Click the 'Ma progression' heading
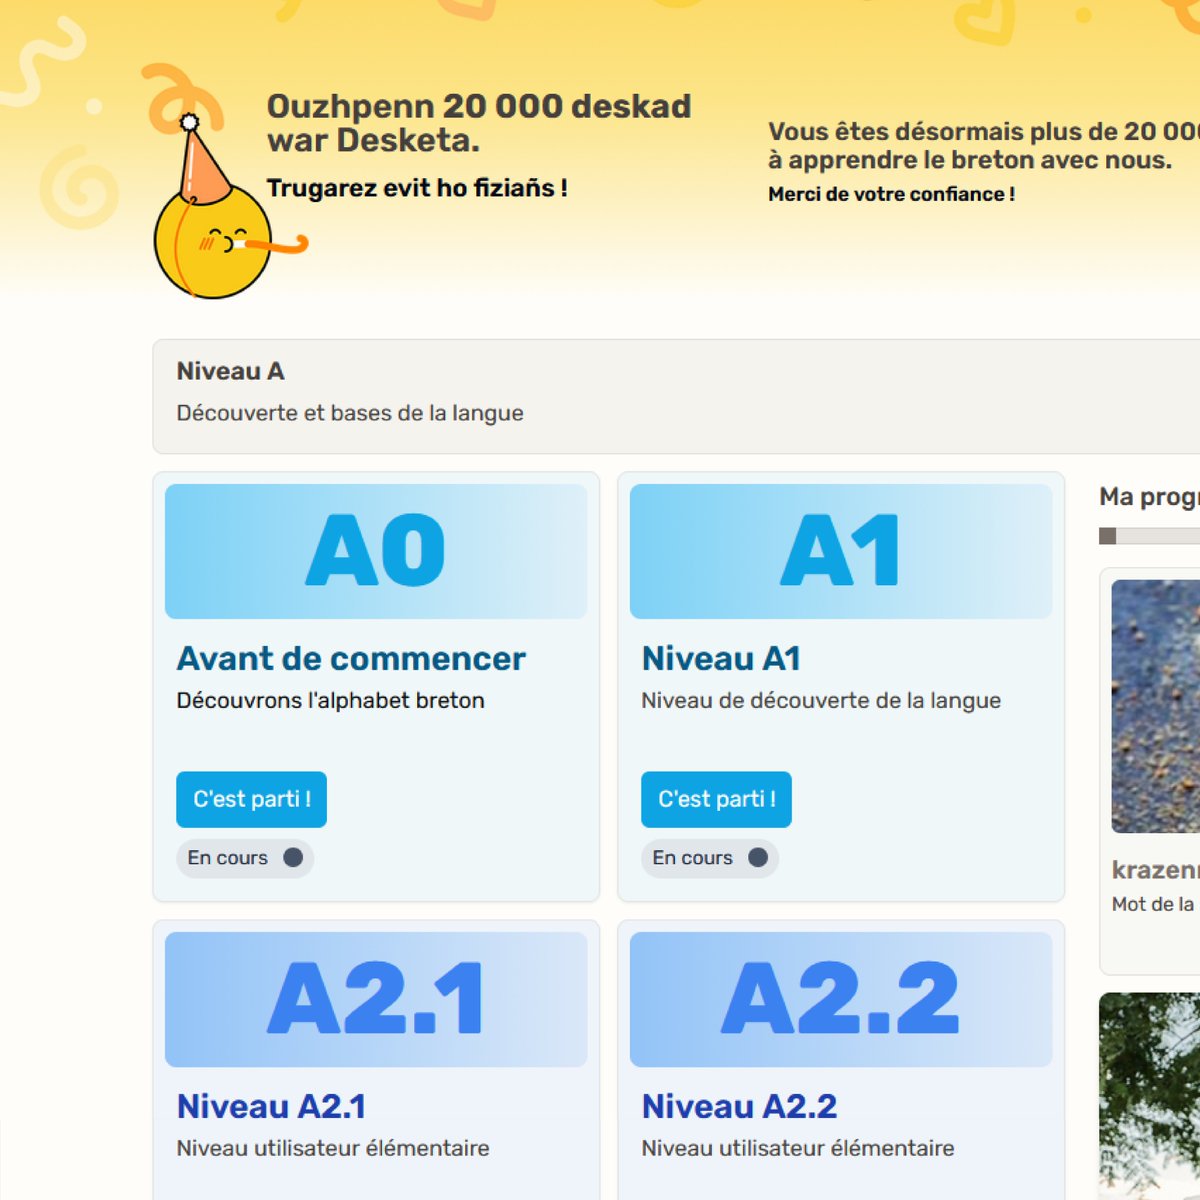This screenshot has height=1200, width=1200. [x=1149, y=497]
